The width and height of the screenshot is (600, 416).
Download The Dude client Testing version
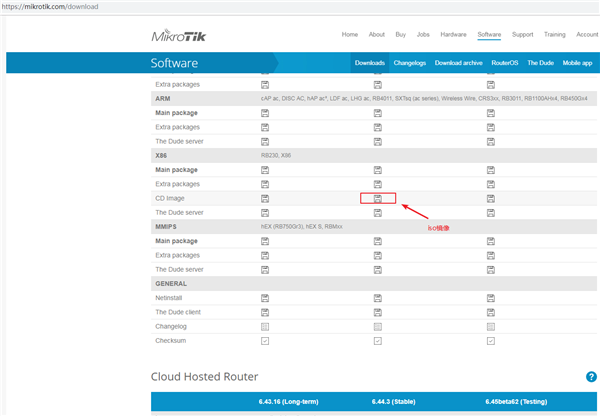pyautogui.click(x=491, y=312)
